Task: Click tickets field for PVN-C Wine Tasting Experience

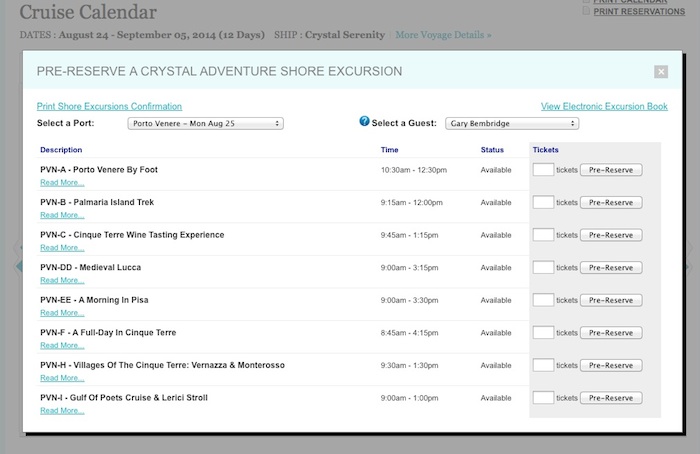Action: pos(543,235)
